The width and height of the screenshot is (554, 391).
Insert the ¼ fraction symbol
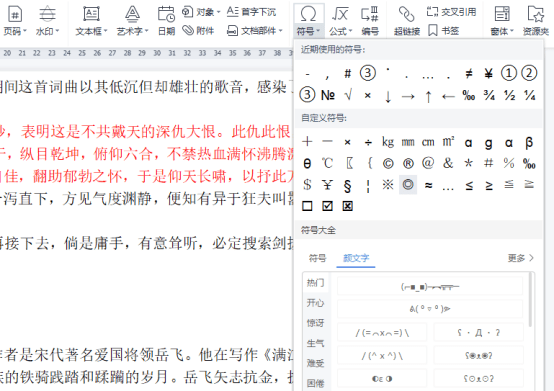coord(529,95)
